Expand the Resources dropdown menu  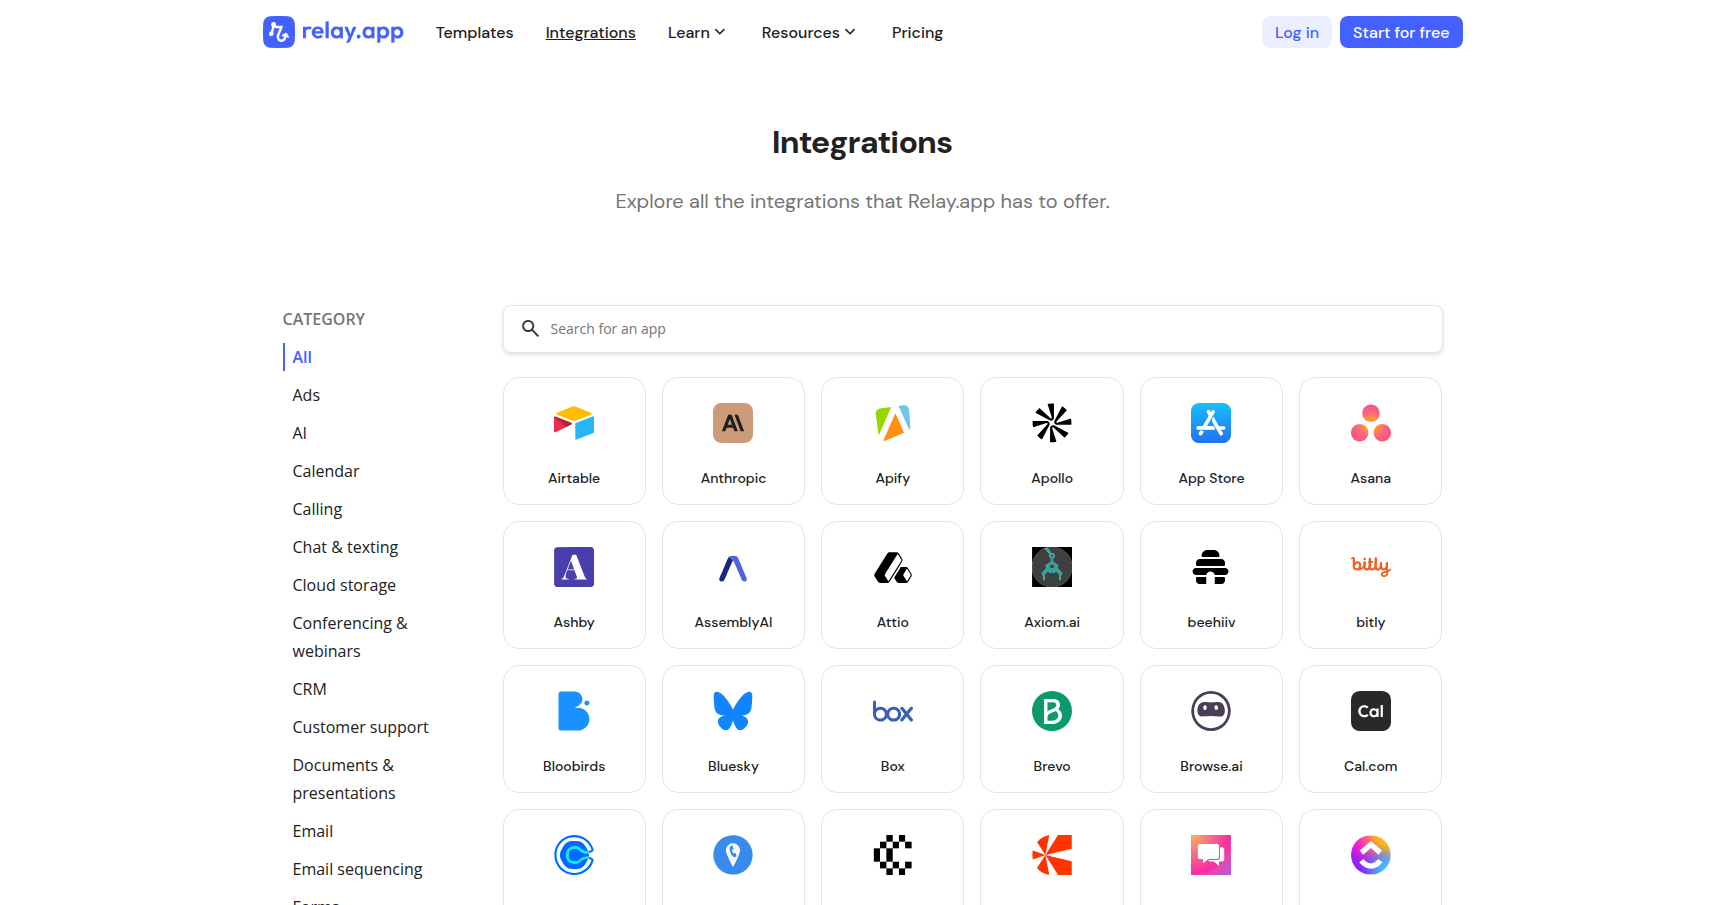[808, 33]
